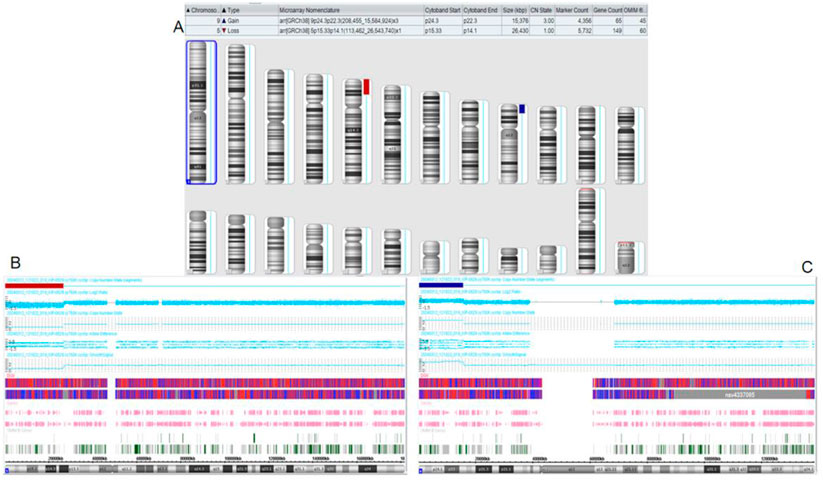Click red loss segment bar in panel B
This screenshot has width=823, height=481.
point(34,286)
